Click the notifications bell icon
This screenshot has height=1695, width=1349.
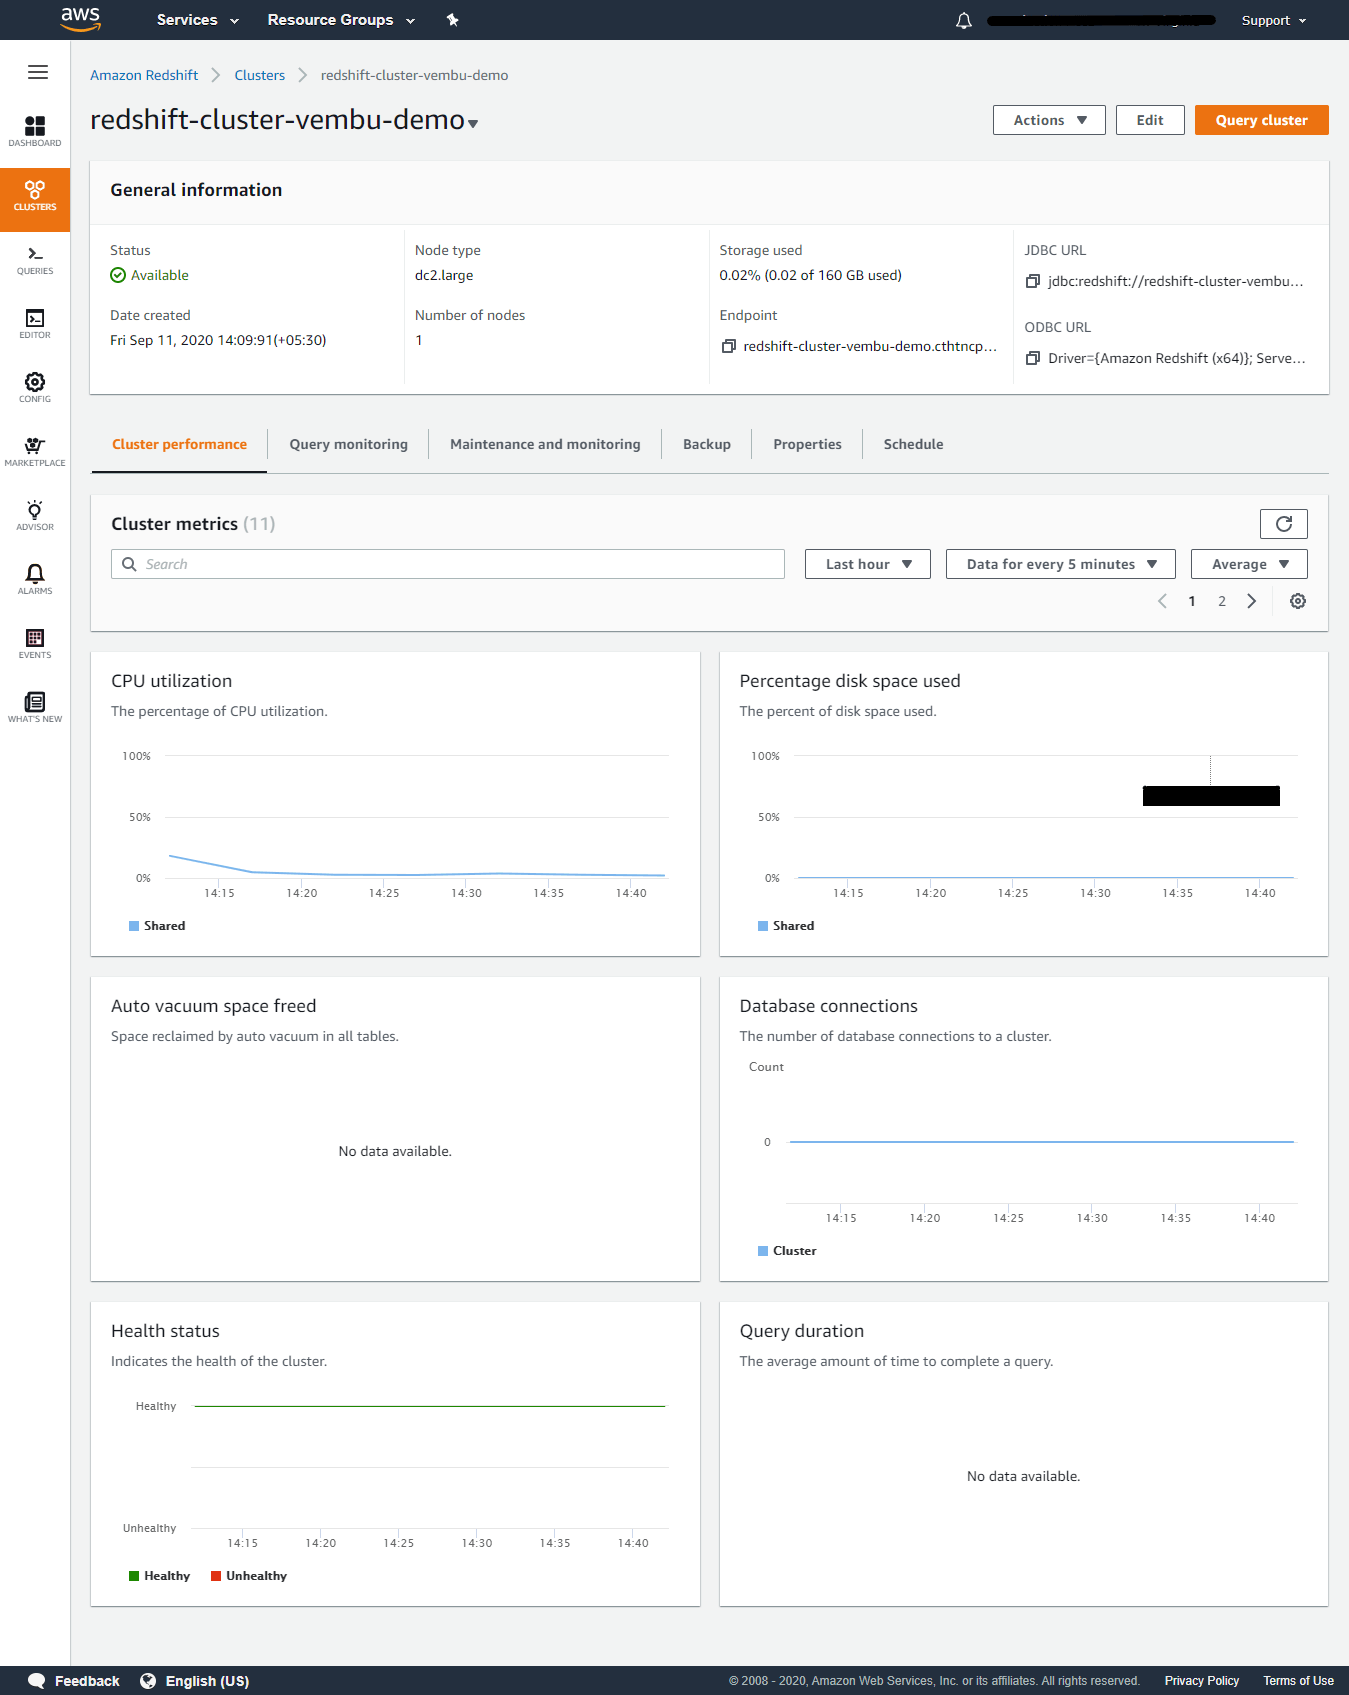(x=964, y=20)
